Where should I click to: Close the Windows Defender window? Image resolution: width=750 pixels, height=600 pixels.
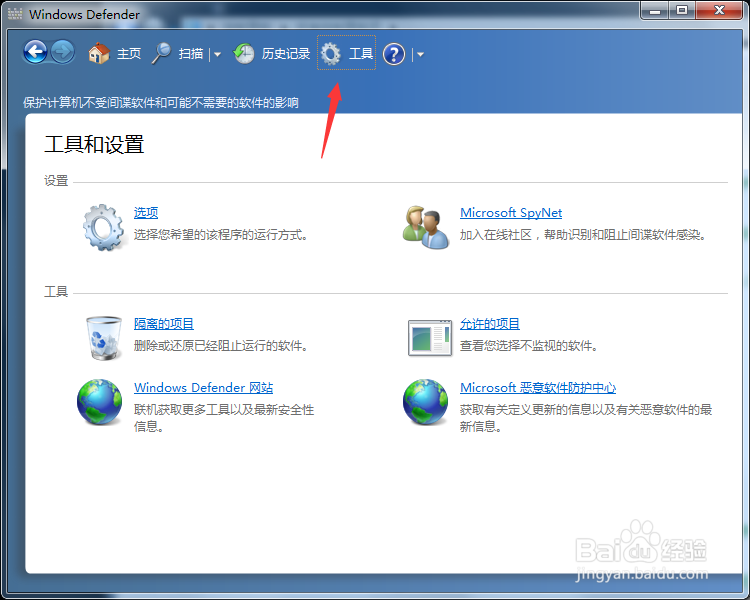pos(719,11)
